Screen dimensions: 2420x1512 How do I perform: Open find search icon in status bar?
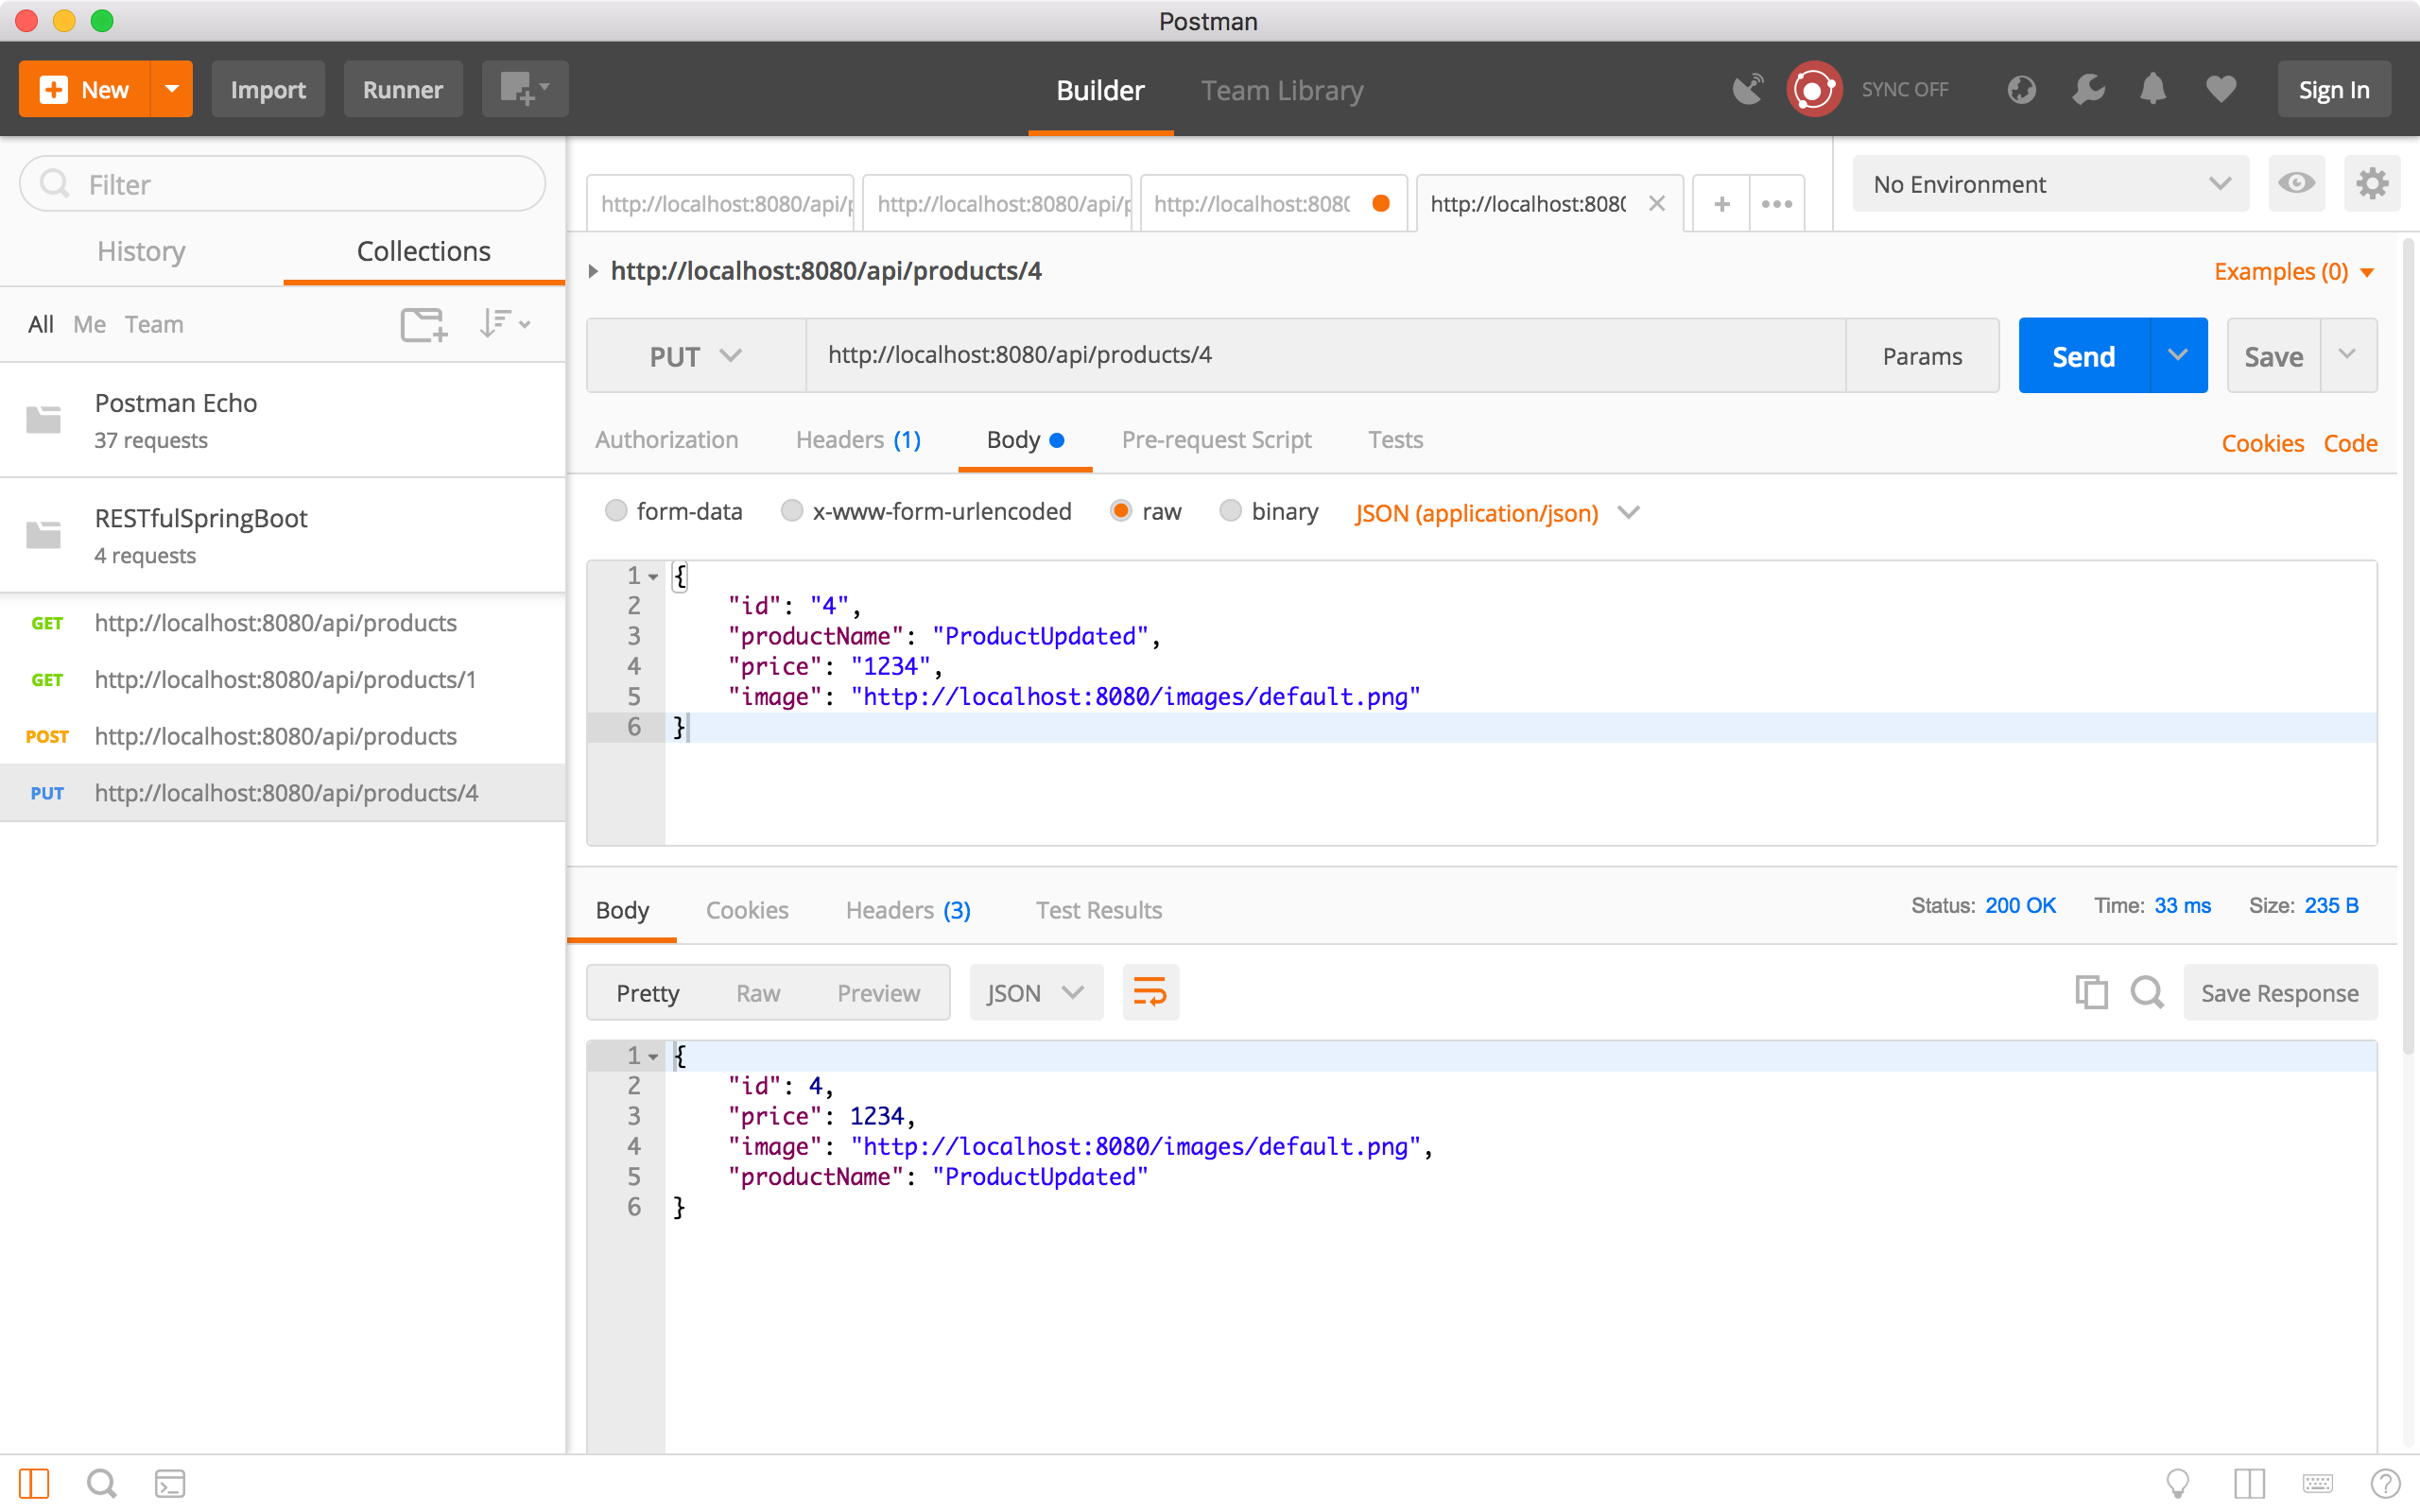click(102, 1484)
